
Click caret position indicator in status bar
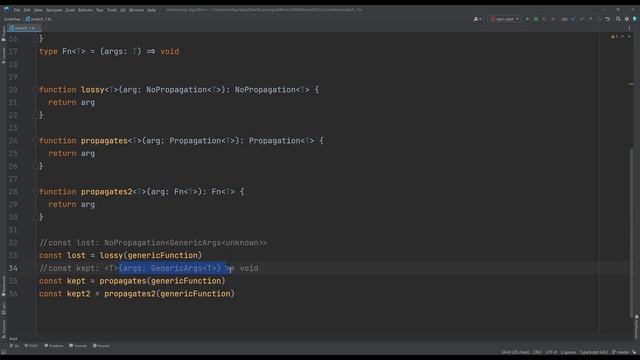(x=515, y=352)
